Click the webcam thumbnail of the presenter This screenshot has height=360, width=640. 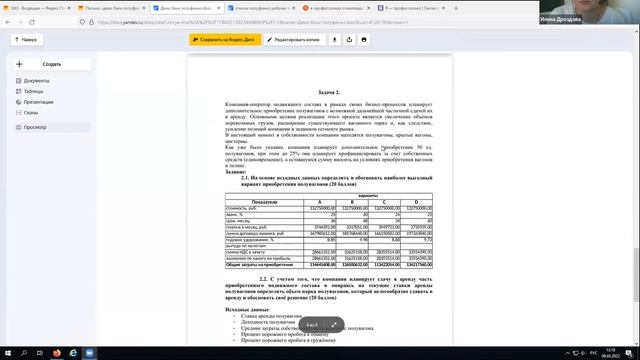[589, 12]
